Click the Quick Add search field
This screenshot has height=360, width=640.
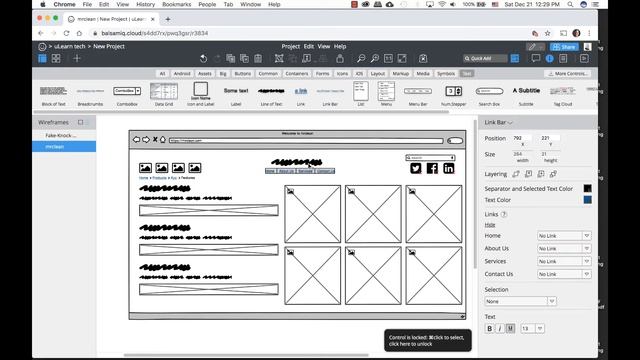pyautogui.click(x=485, y=58)
